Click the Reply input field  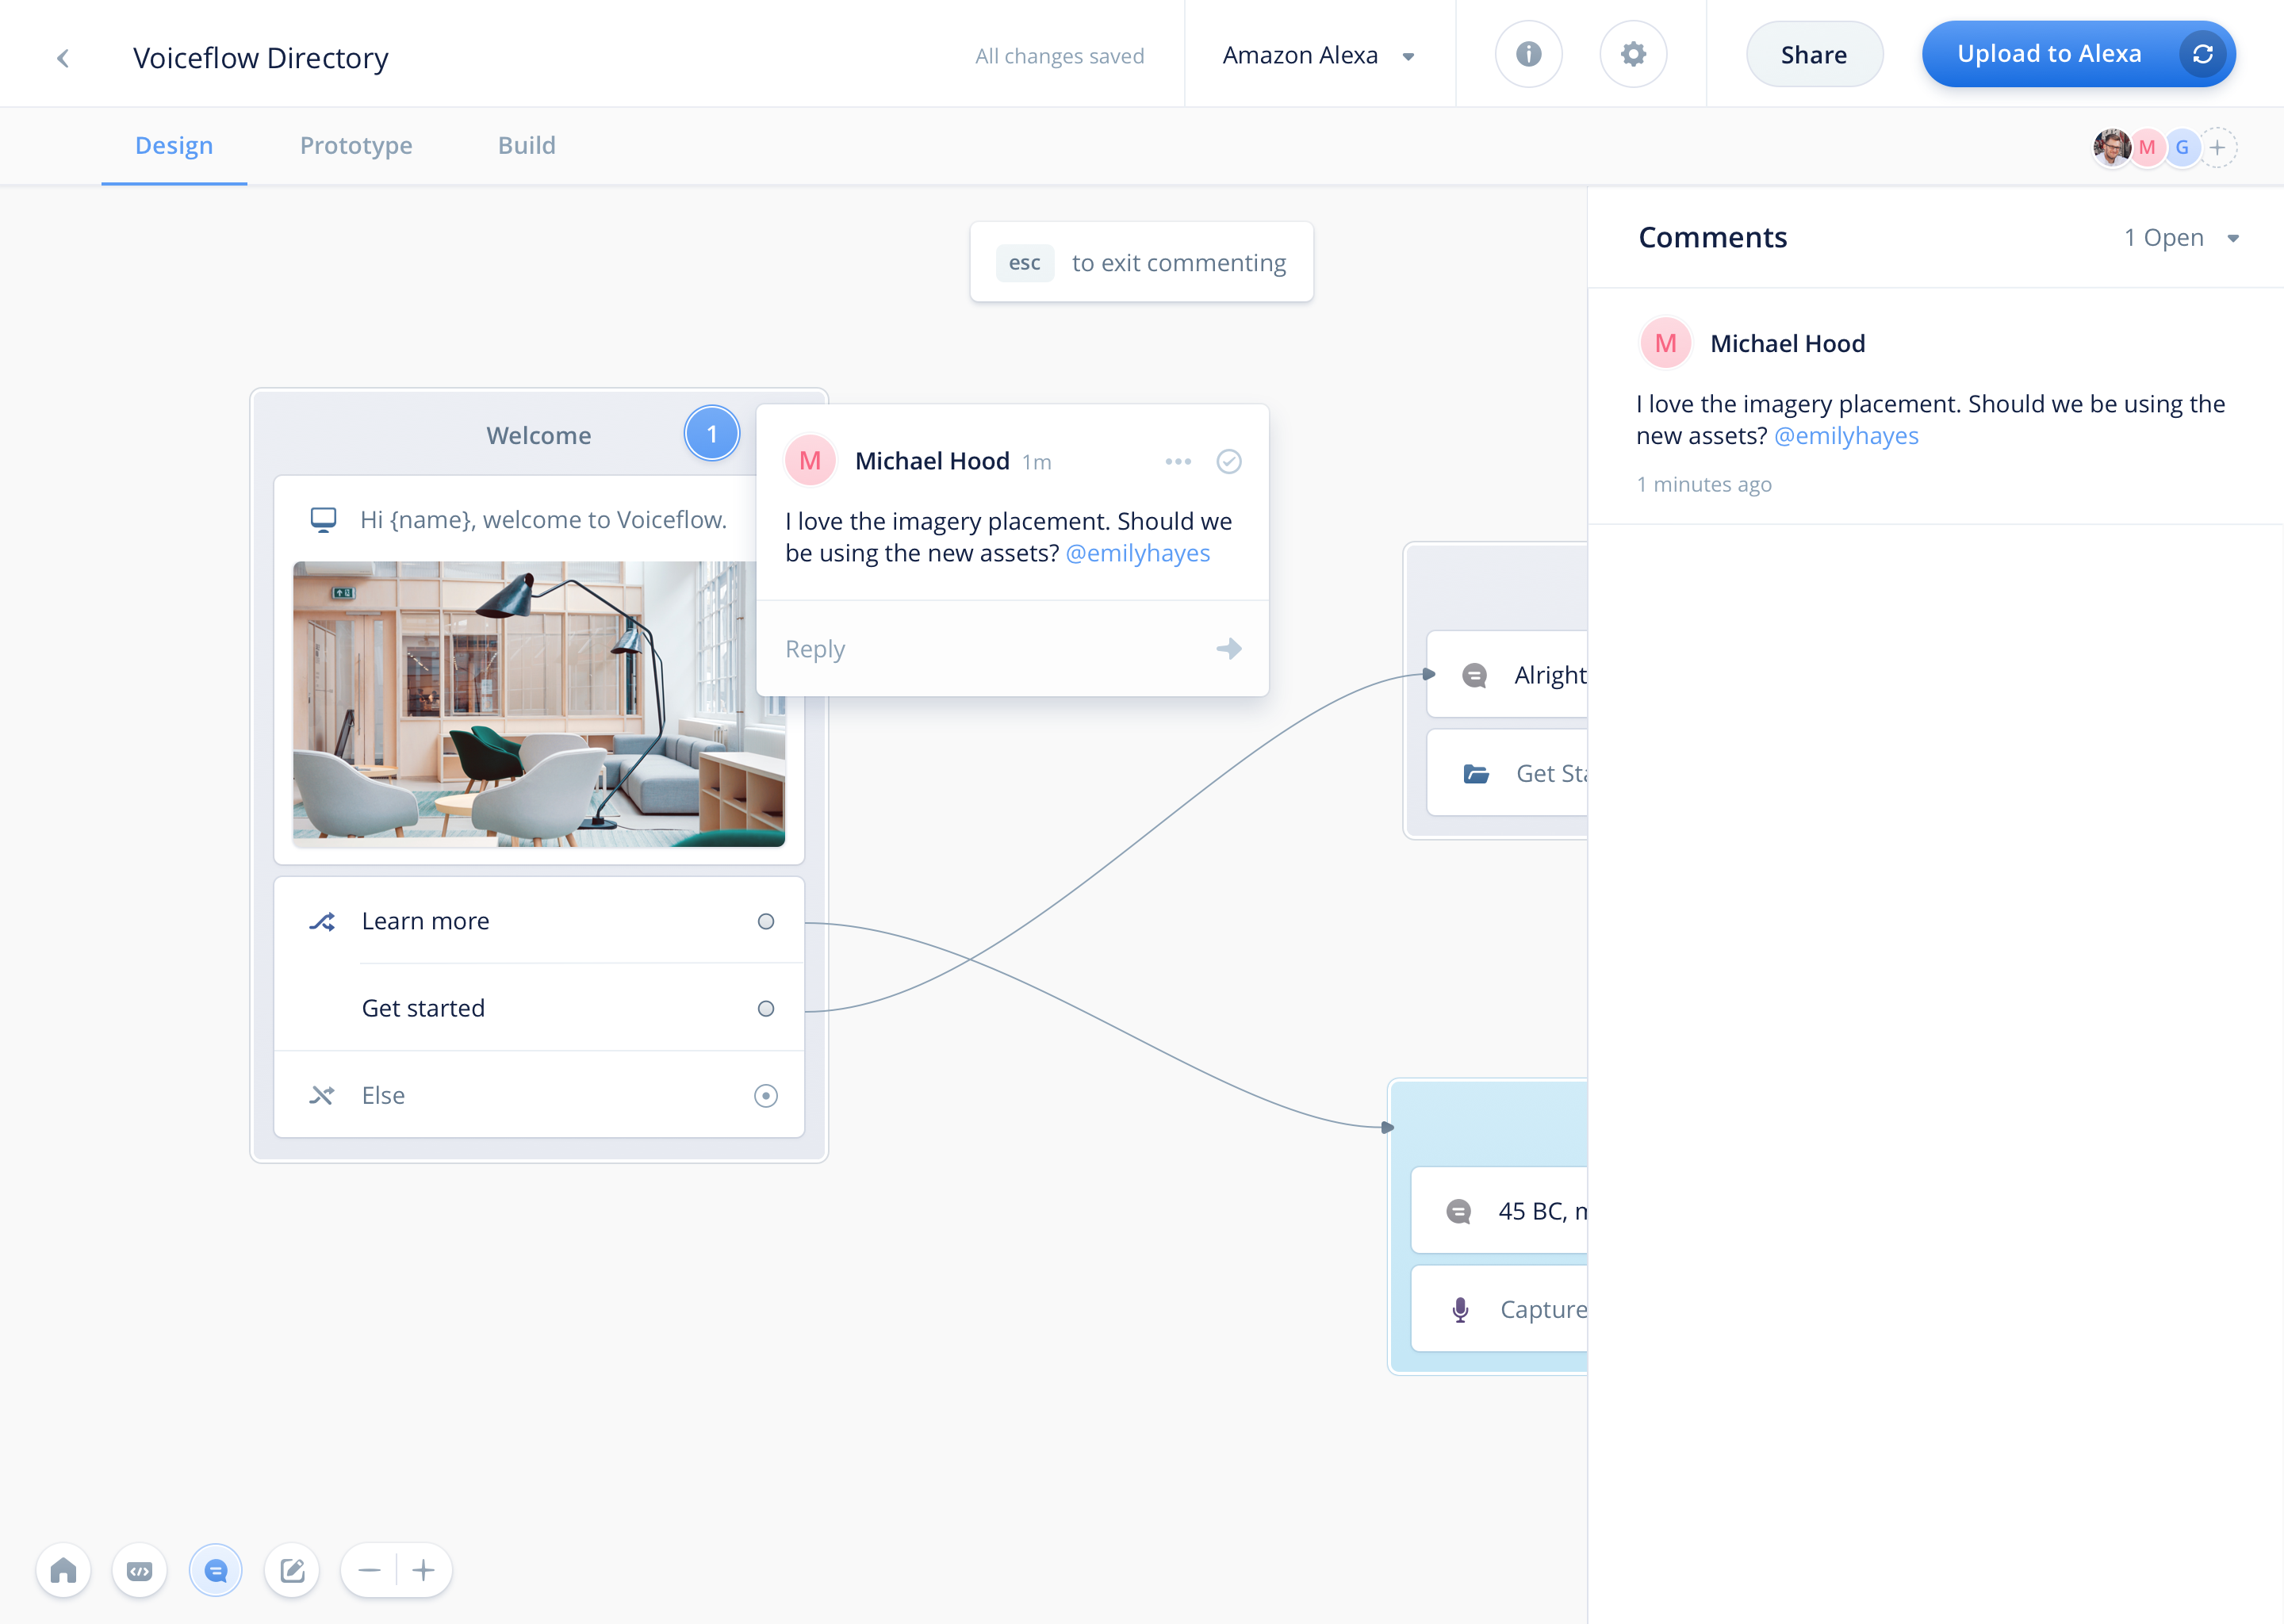[980, 649]
